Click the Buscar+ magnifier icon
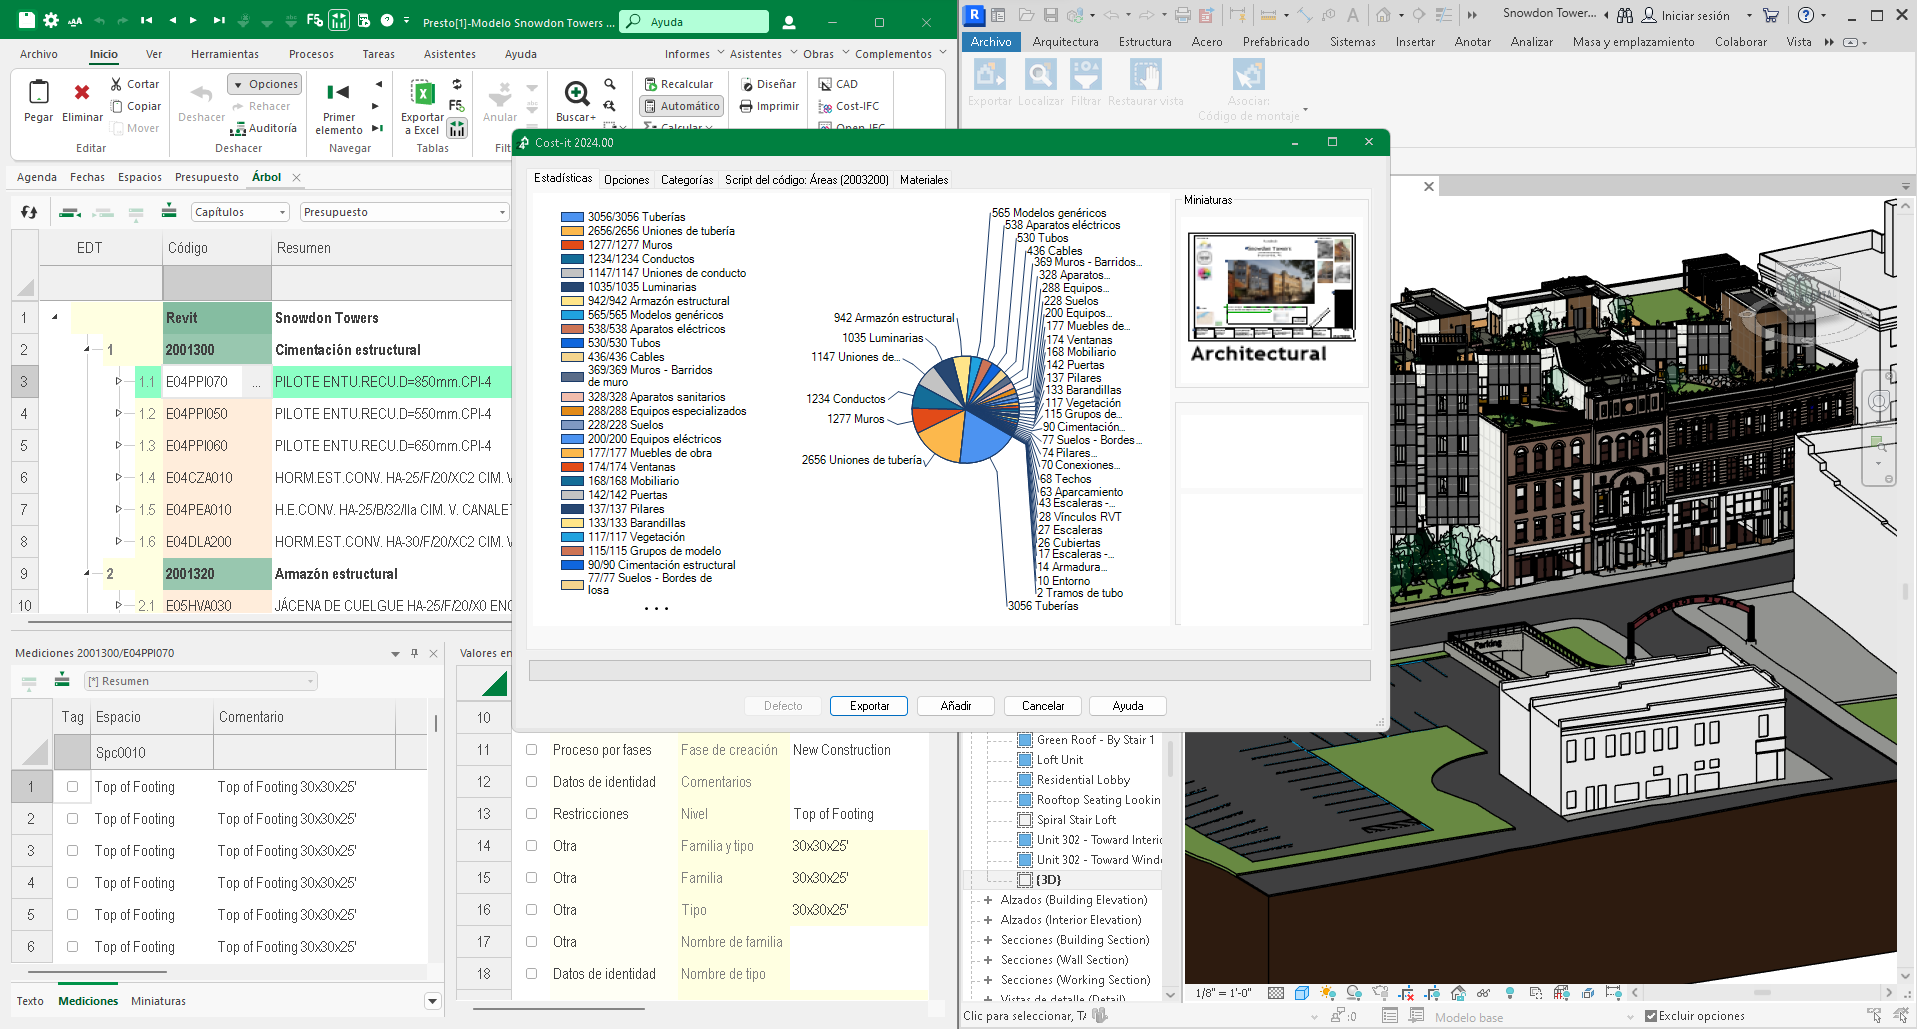Viewport: 1917px width, 1029px height. tap(576, 94)
